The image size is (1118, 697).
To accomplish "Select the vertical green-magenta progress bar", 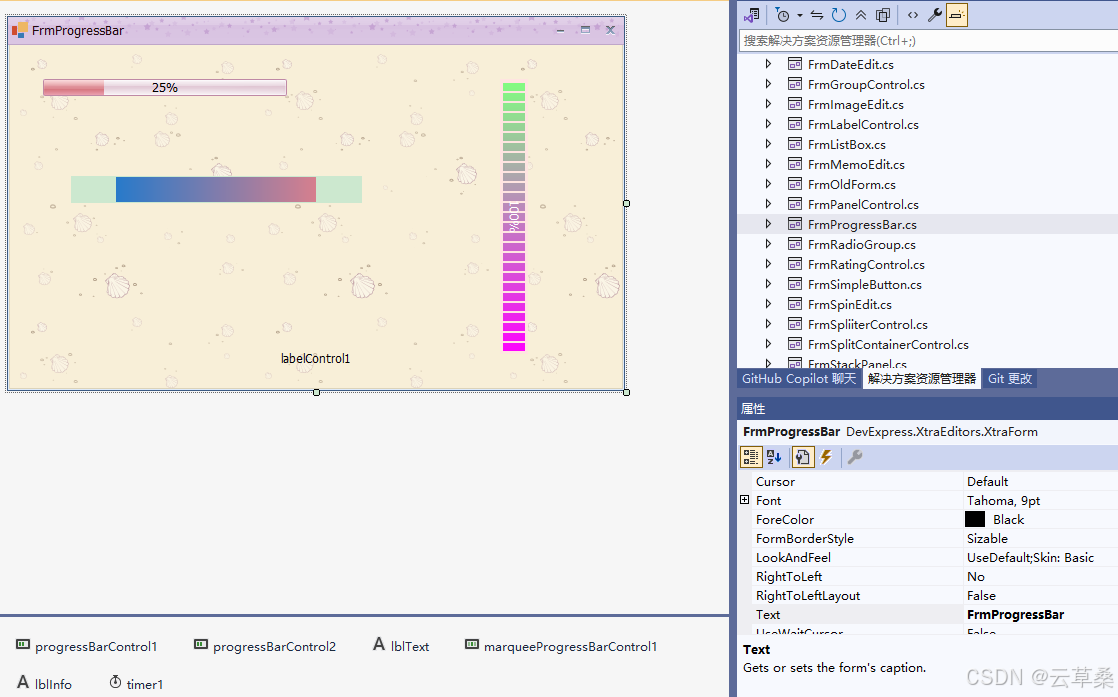I will [513, 217].
